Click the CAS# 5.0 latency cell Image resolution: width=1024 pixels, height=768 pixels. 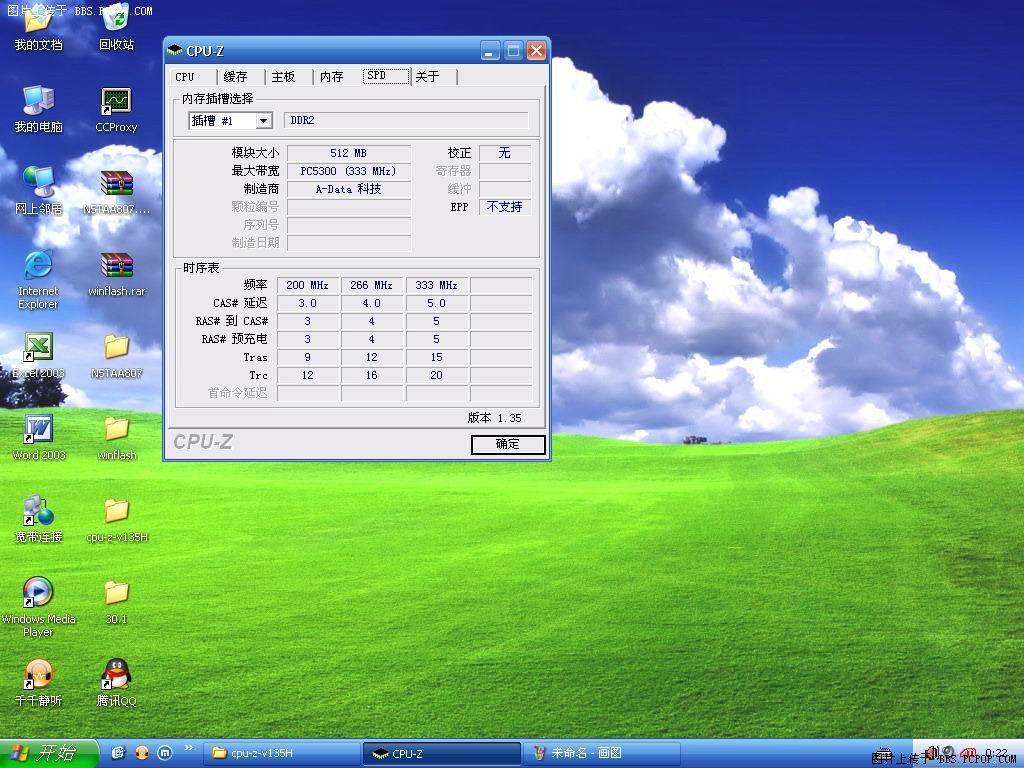point(436,303)
